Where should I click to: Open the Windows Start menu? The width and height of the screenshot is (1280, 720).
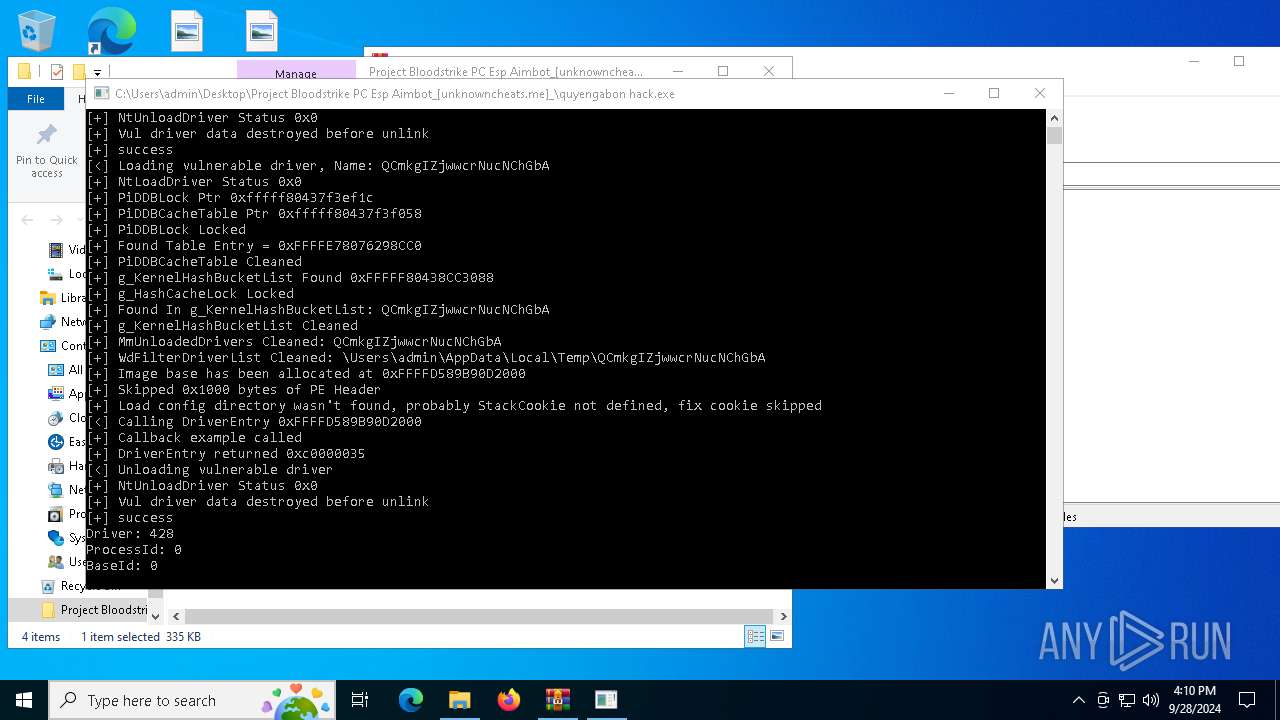coord(24,700)
